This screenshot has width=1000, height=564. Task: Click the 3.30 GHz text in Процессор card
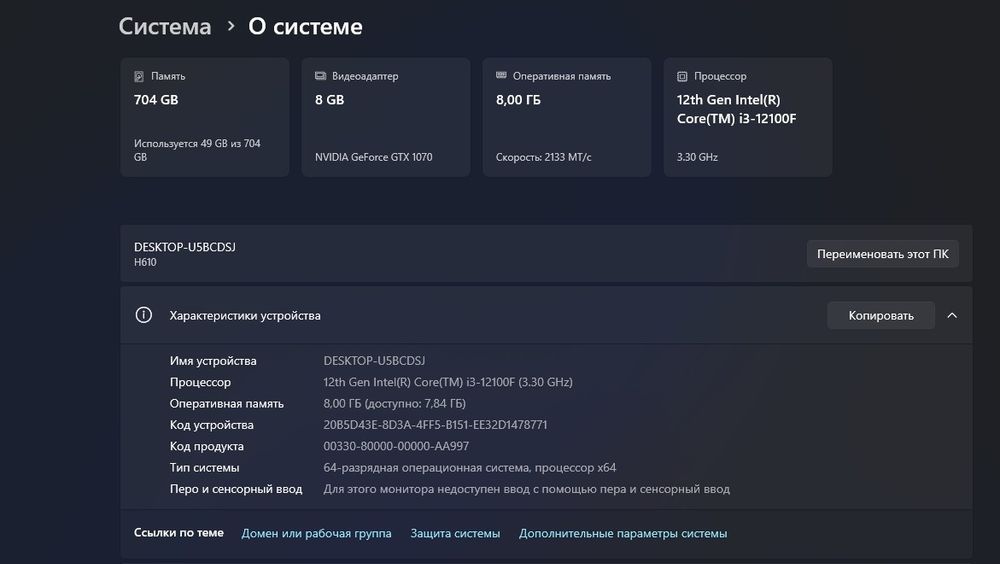697,157
